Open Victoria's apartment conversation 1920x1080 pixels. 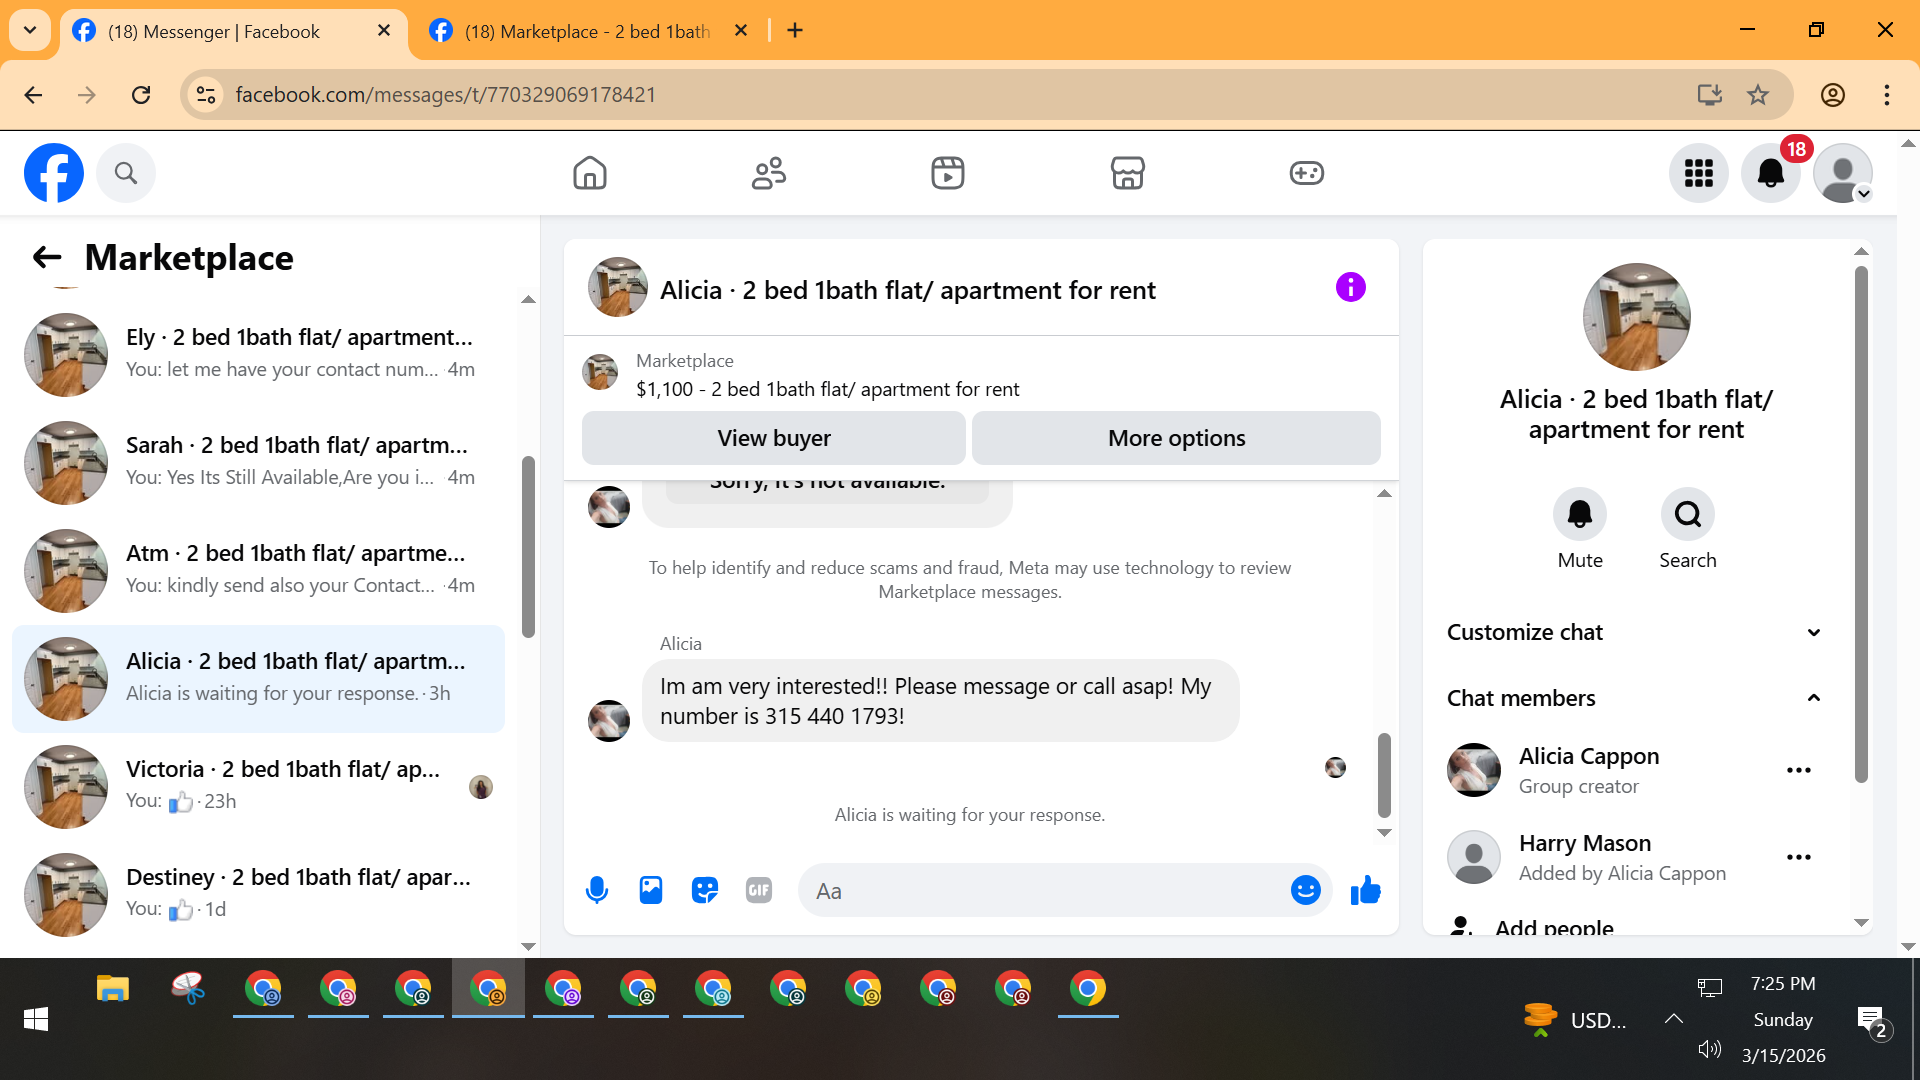click(259, 787)
